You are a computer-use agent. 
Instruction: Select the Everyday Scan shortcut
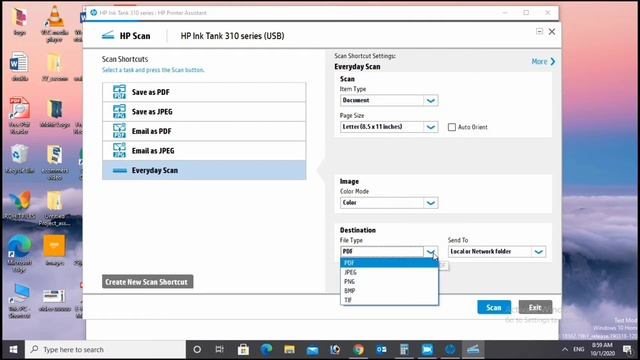click(204, 170)
